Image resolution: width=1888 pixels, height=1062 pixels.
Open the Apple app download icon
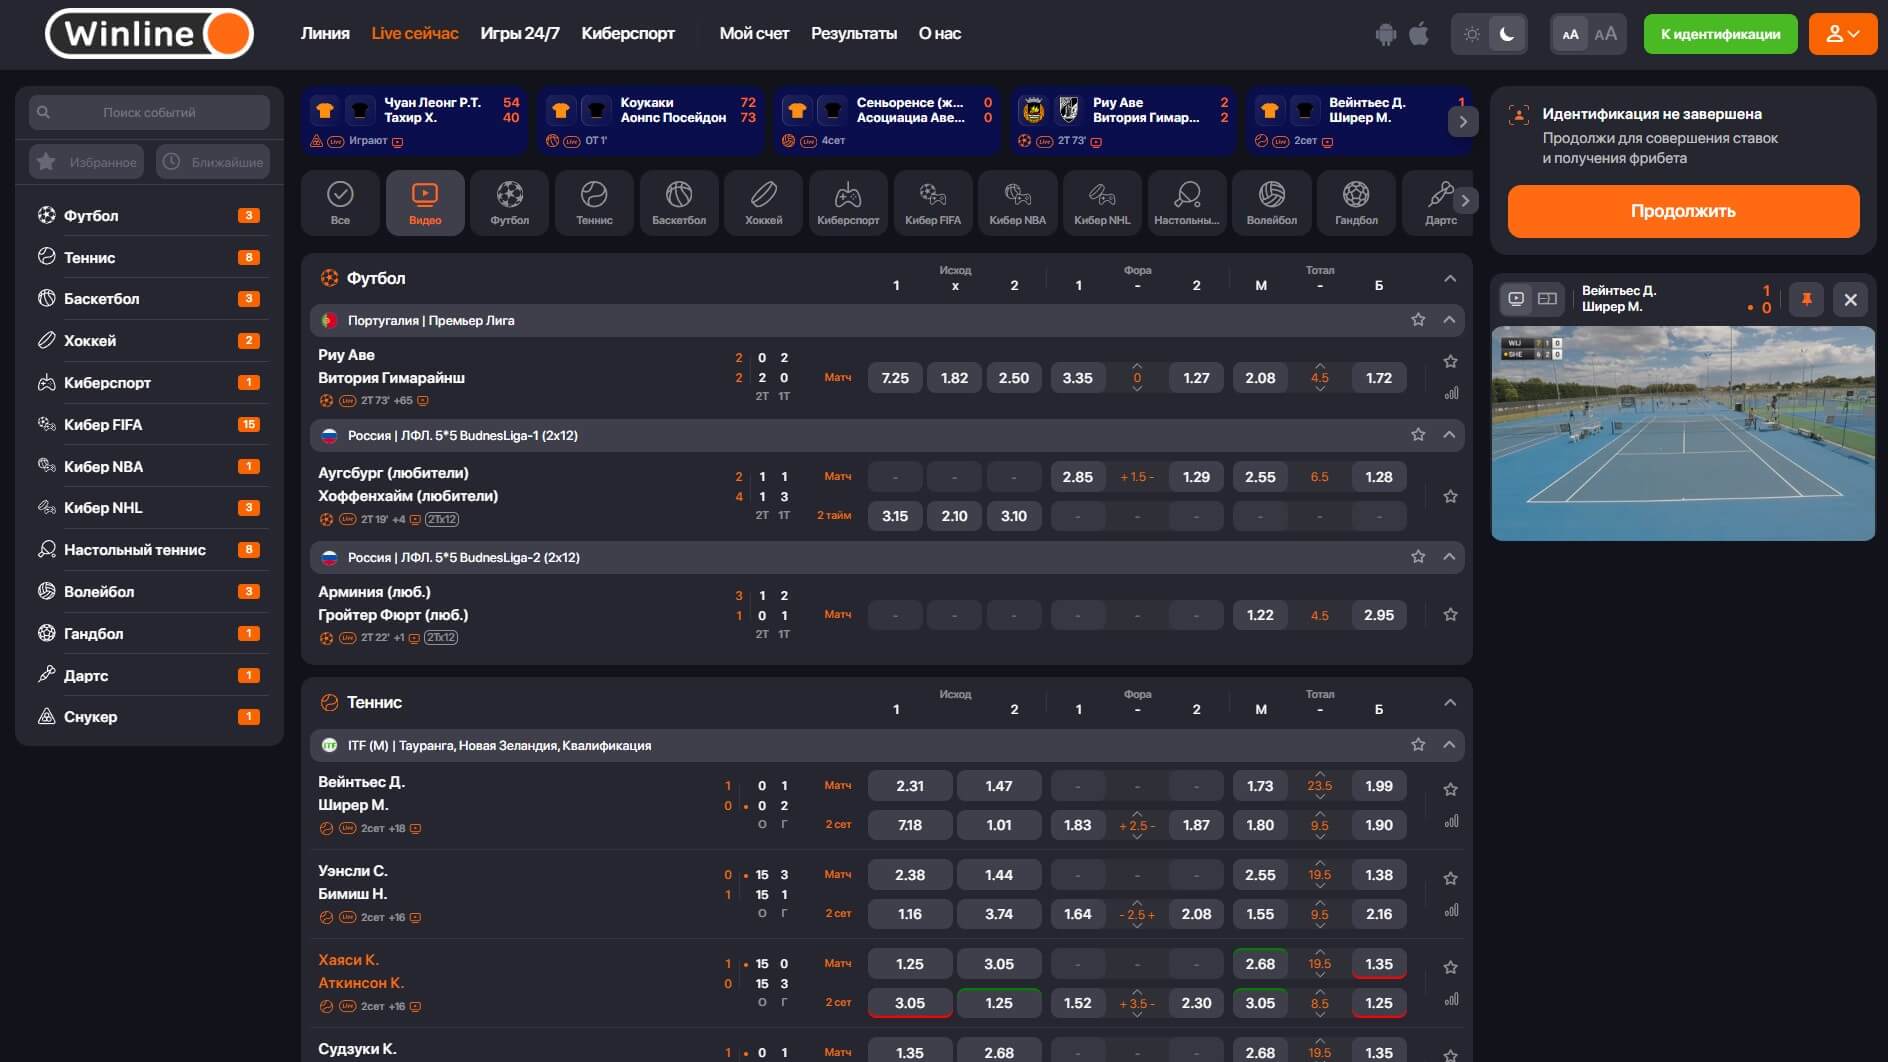pyautogui.click(x=1419, y=34)
